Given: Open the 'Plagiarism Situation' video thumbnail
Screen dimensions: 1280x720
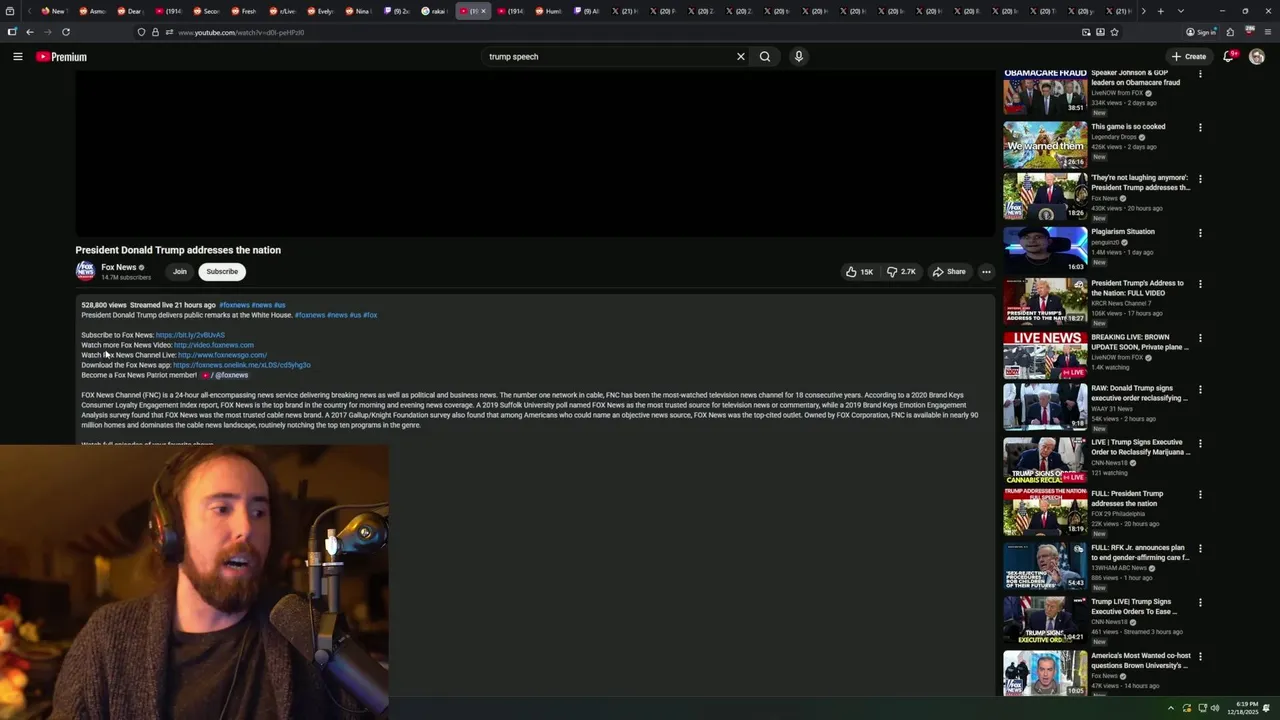Looking at the screenshot, I should (1045, 250).
